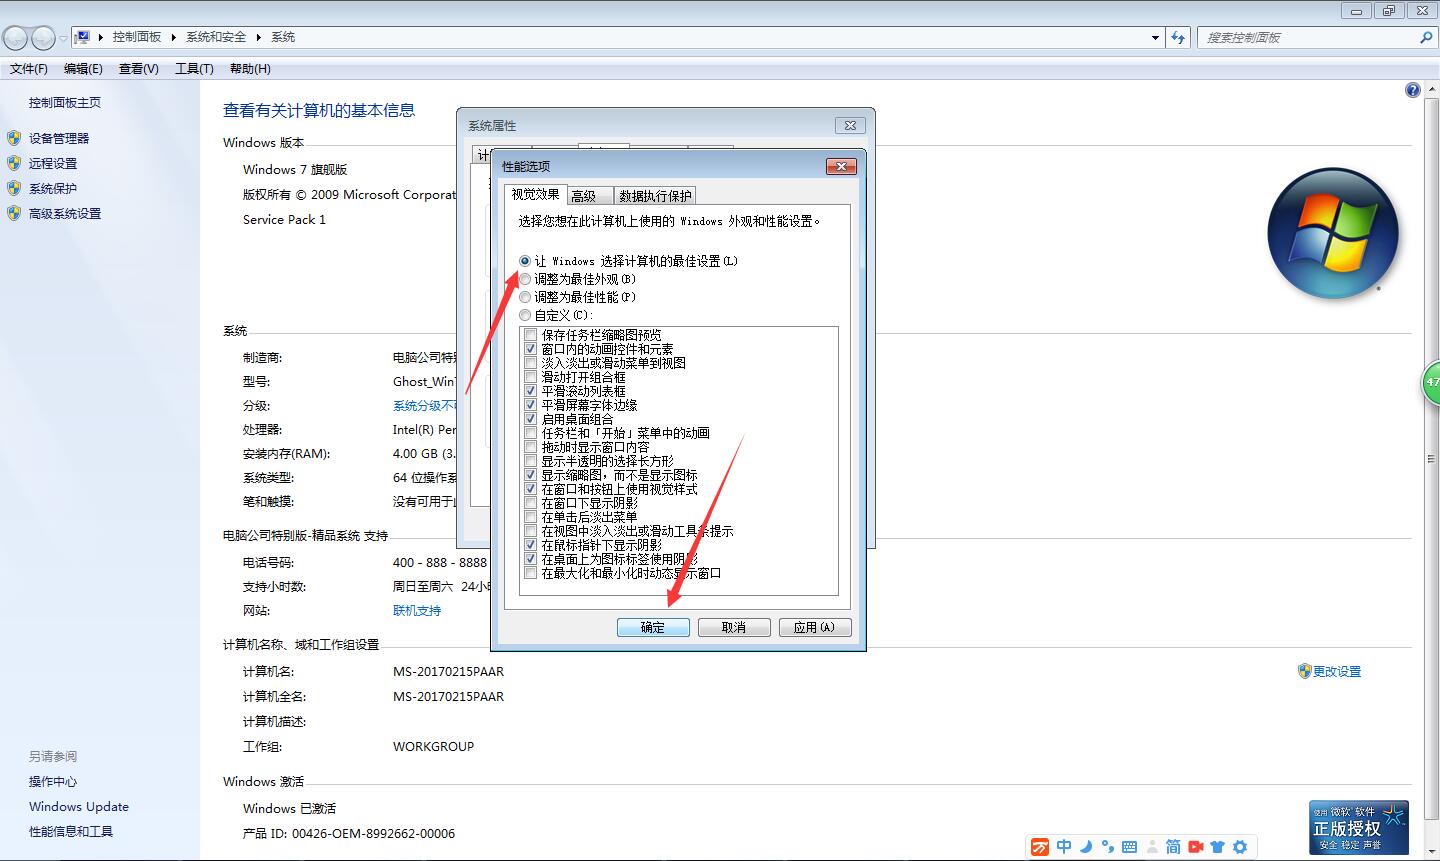Click the 取消 button
Screen dimensions: 1440x861
(734, 627)
